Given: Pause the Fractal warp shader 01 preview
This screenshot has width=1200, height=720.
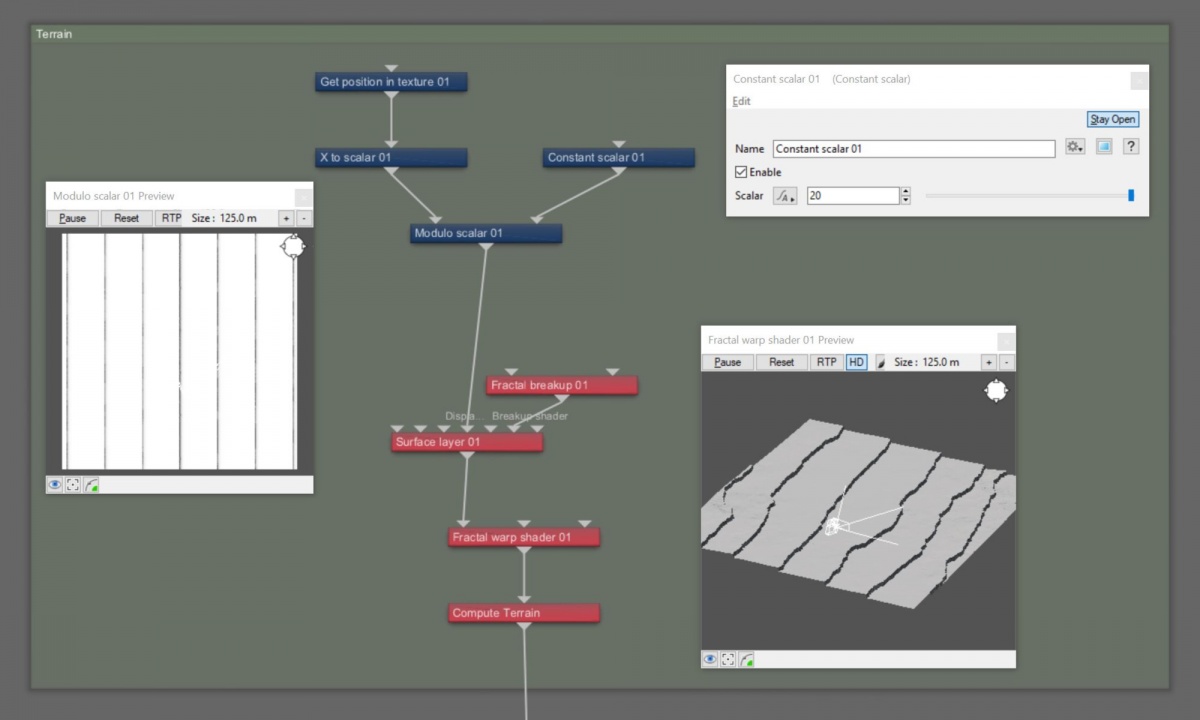Looking at the screenshot, I should 728,362.
